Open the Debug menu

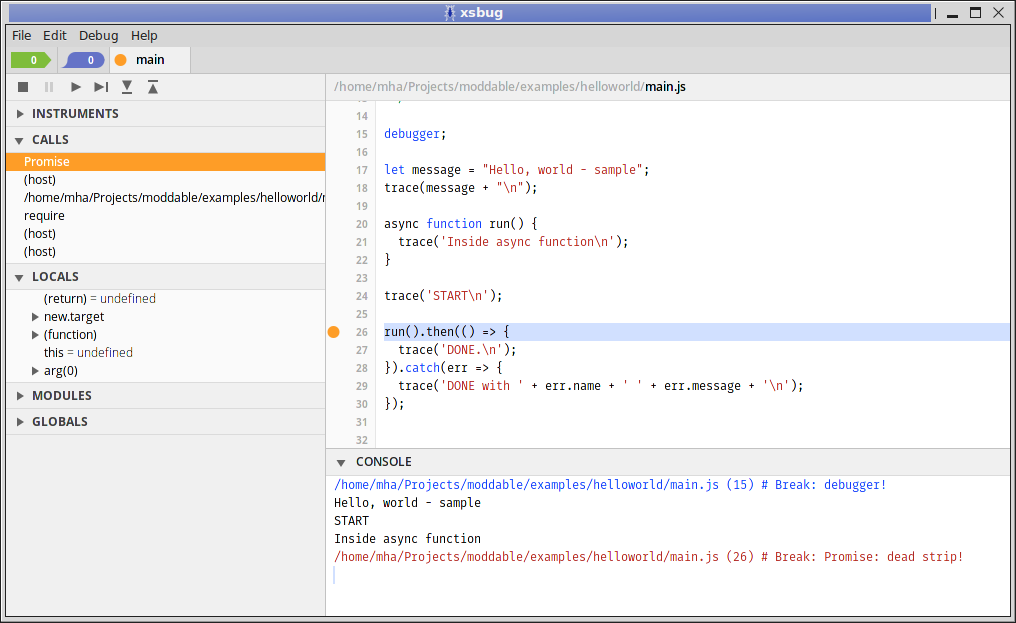point(98,35)
